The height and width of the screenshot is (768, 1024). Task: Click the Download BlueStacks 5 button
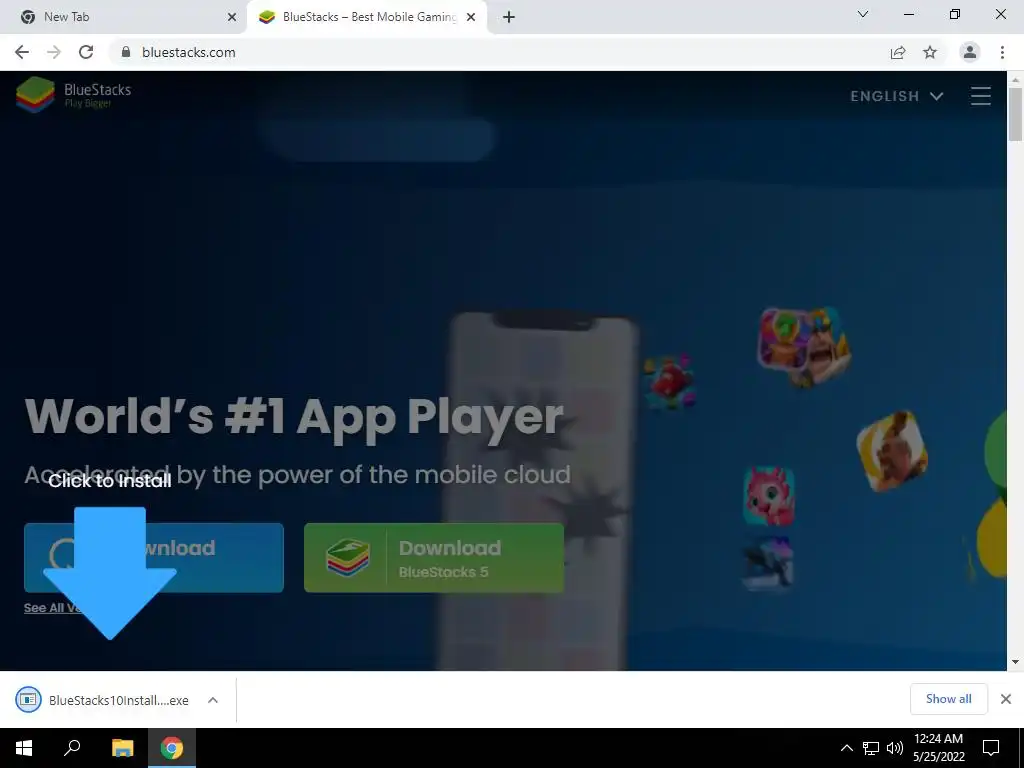coord(434,558)
